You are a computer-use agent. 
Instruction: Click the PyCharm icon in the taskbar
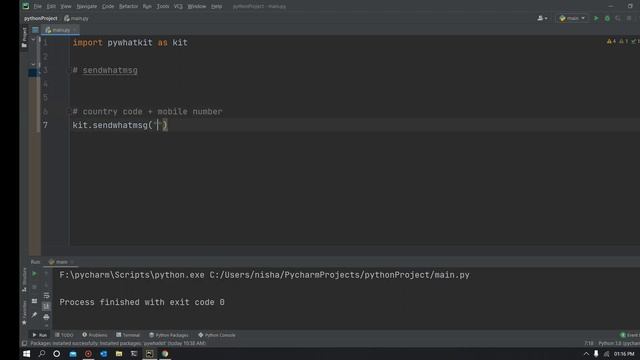pyautogui.click(x=149, y=354)
